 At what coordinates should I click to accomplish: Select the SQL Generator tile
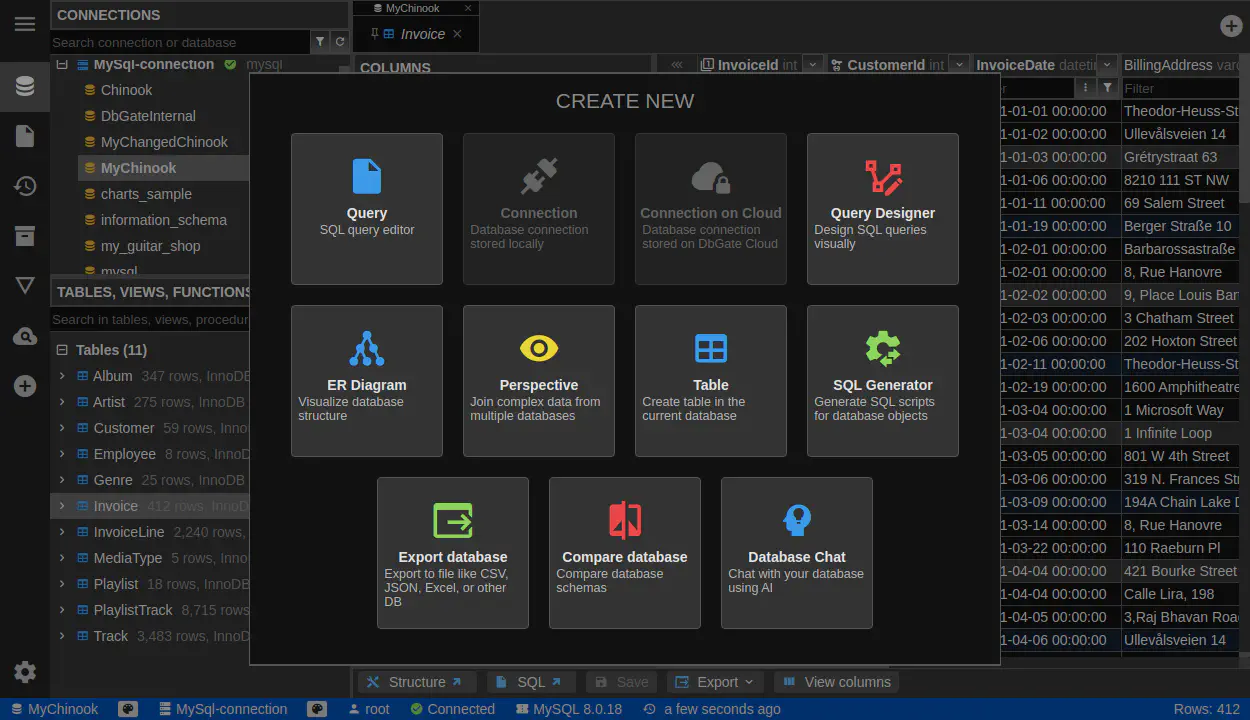tap(882, 381)
